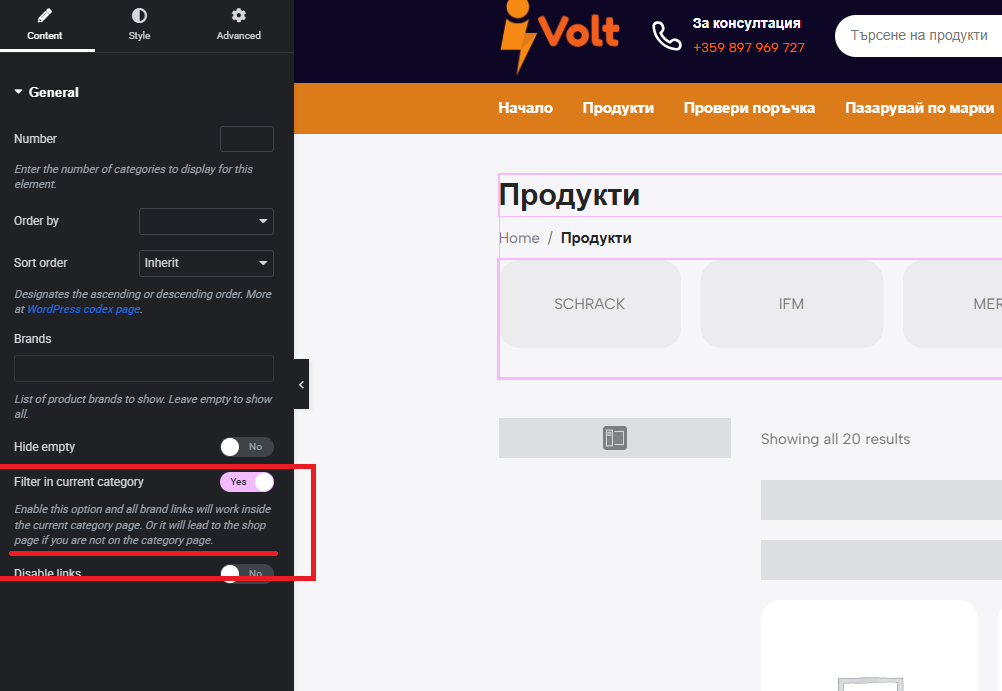Click the sidebar filter layout icon
1002x691 pixels.
coord(615,438)
